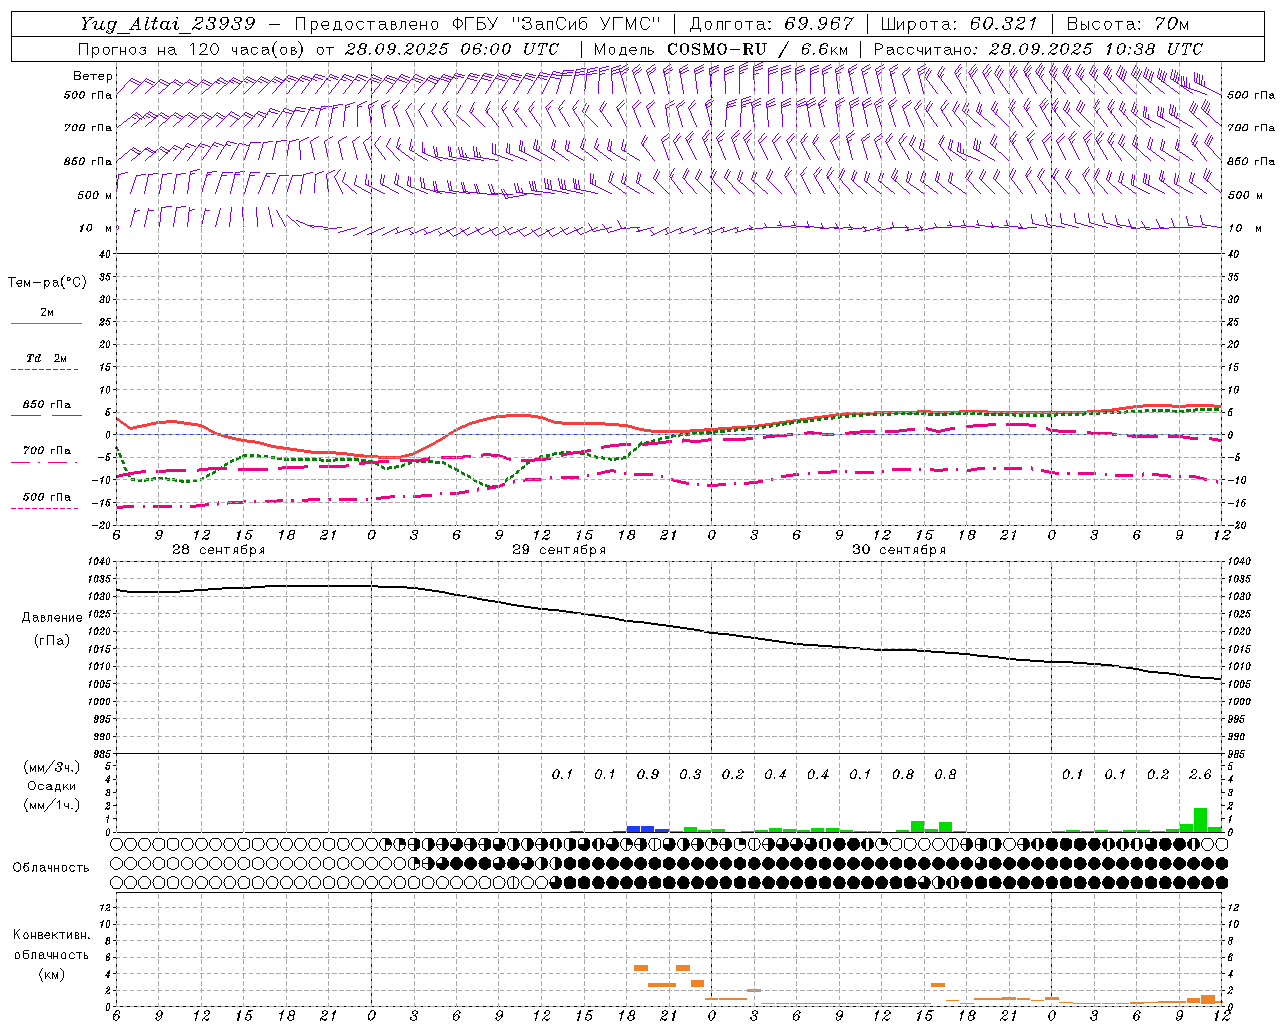Click the Облачность cloud cover label
The width and height of the screenshot is (1280, 1024).
tap(51, 867)
